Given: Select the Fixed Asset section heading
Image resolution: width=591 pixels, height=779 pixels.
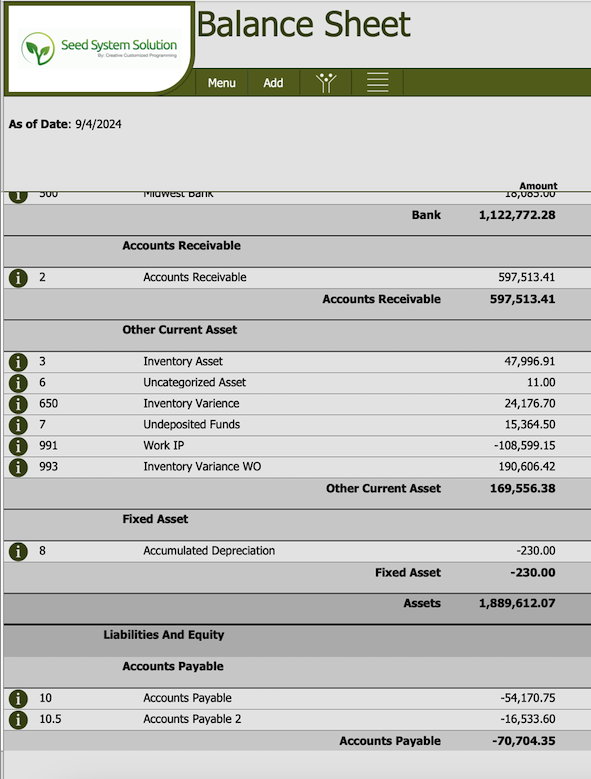Looking at the screenshot, I should coord(155,519).
